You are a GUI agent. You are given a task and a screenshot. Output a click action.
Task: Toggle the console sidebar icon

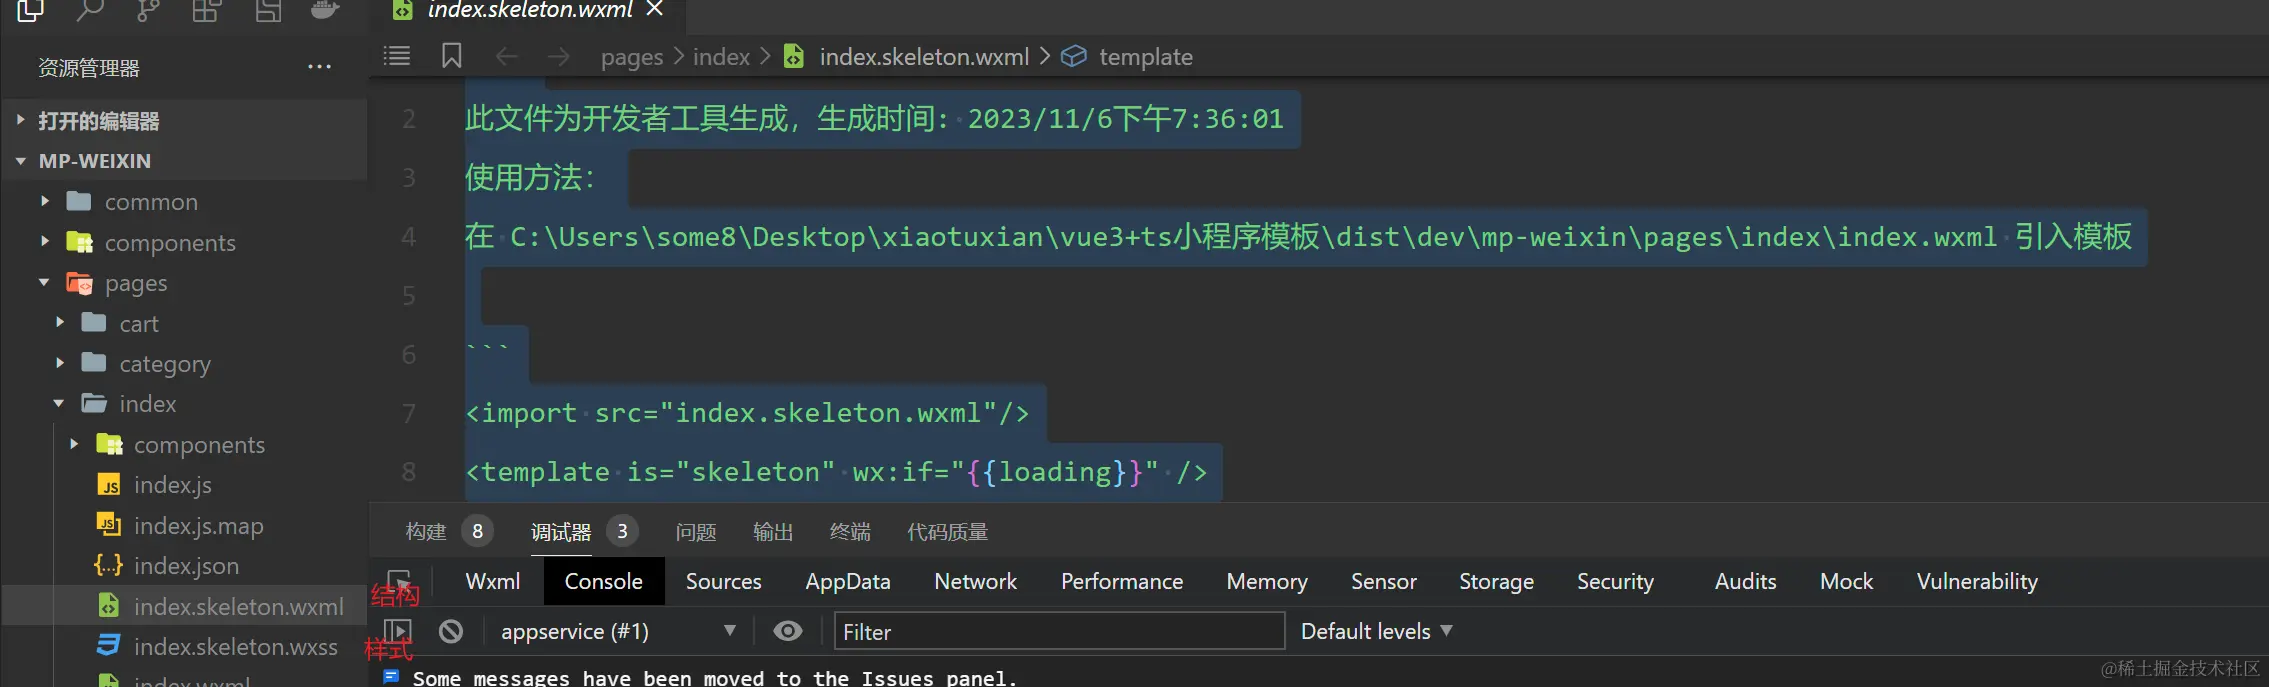pos(397,631)
